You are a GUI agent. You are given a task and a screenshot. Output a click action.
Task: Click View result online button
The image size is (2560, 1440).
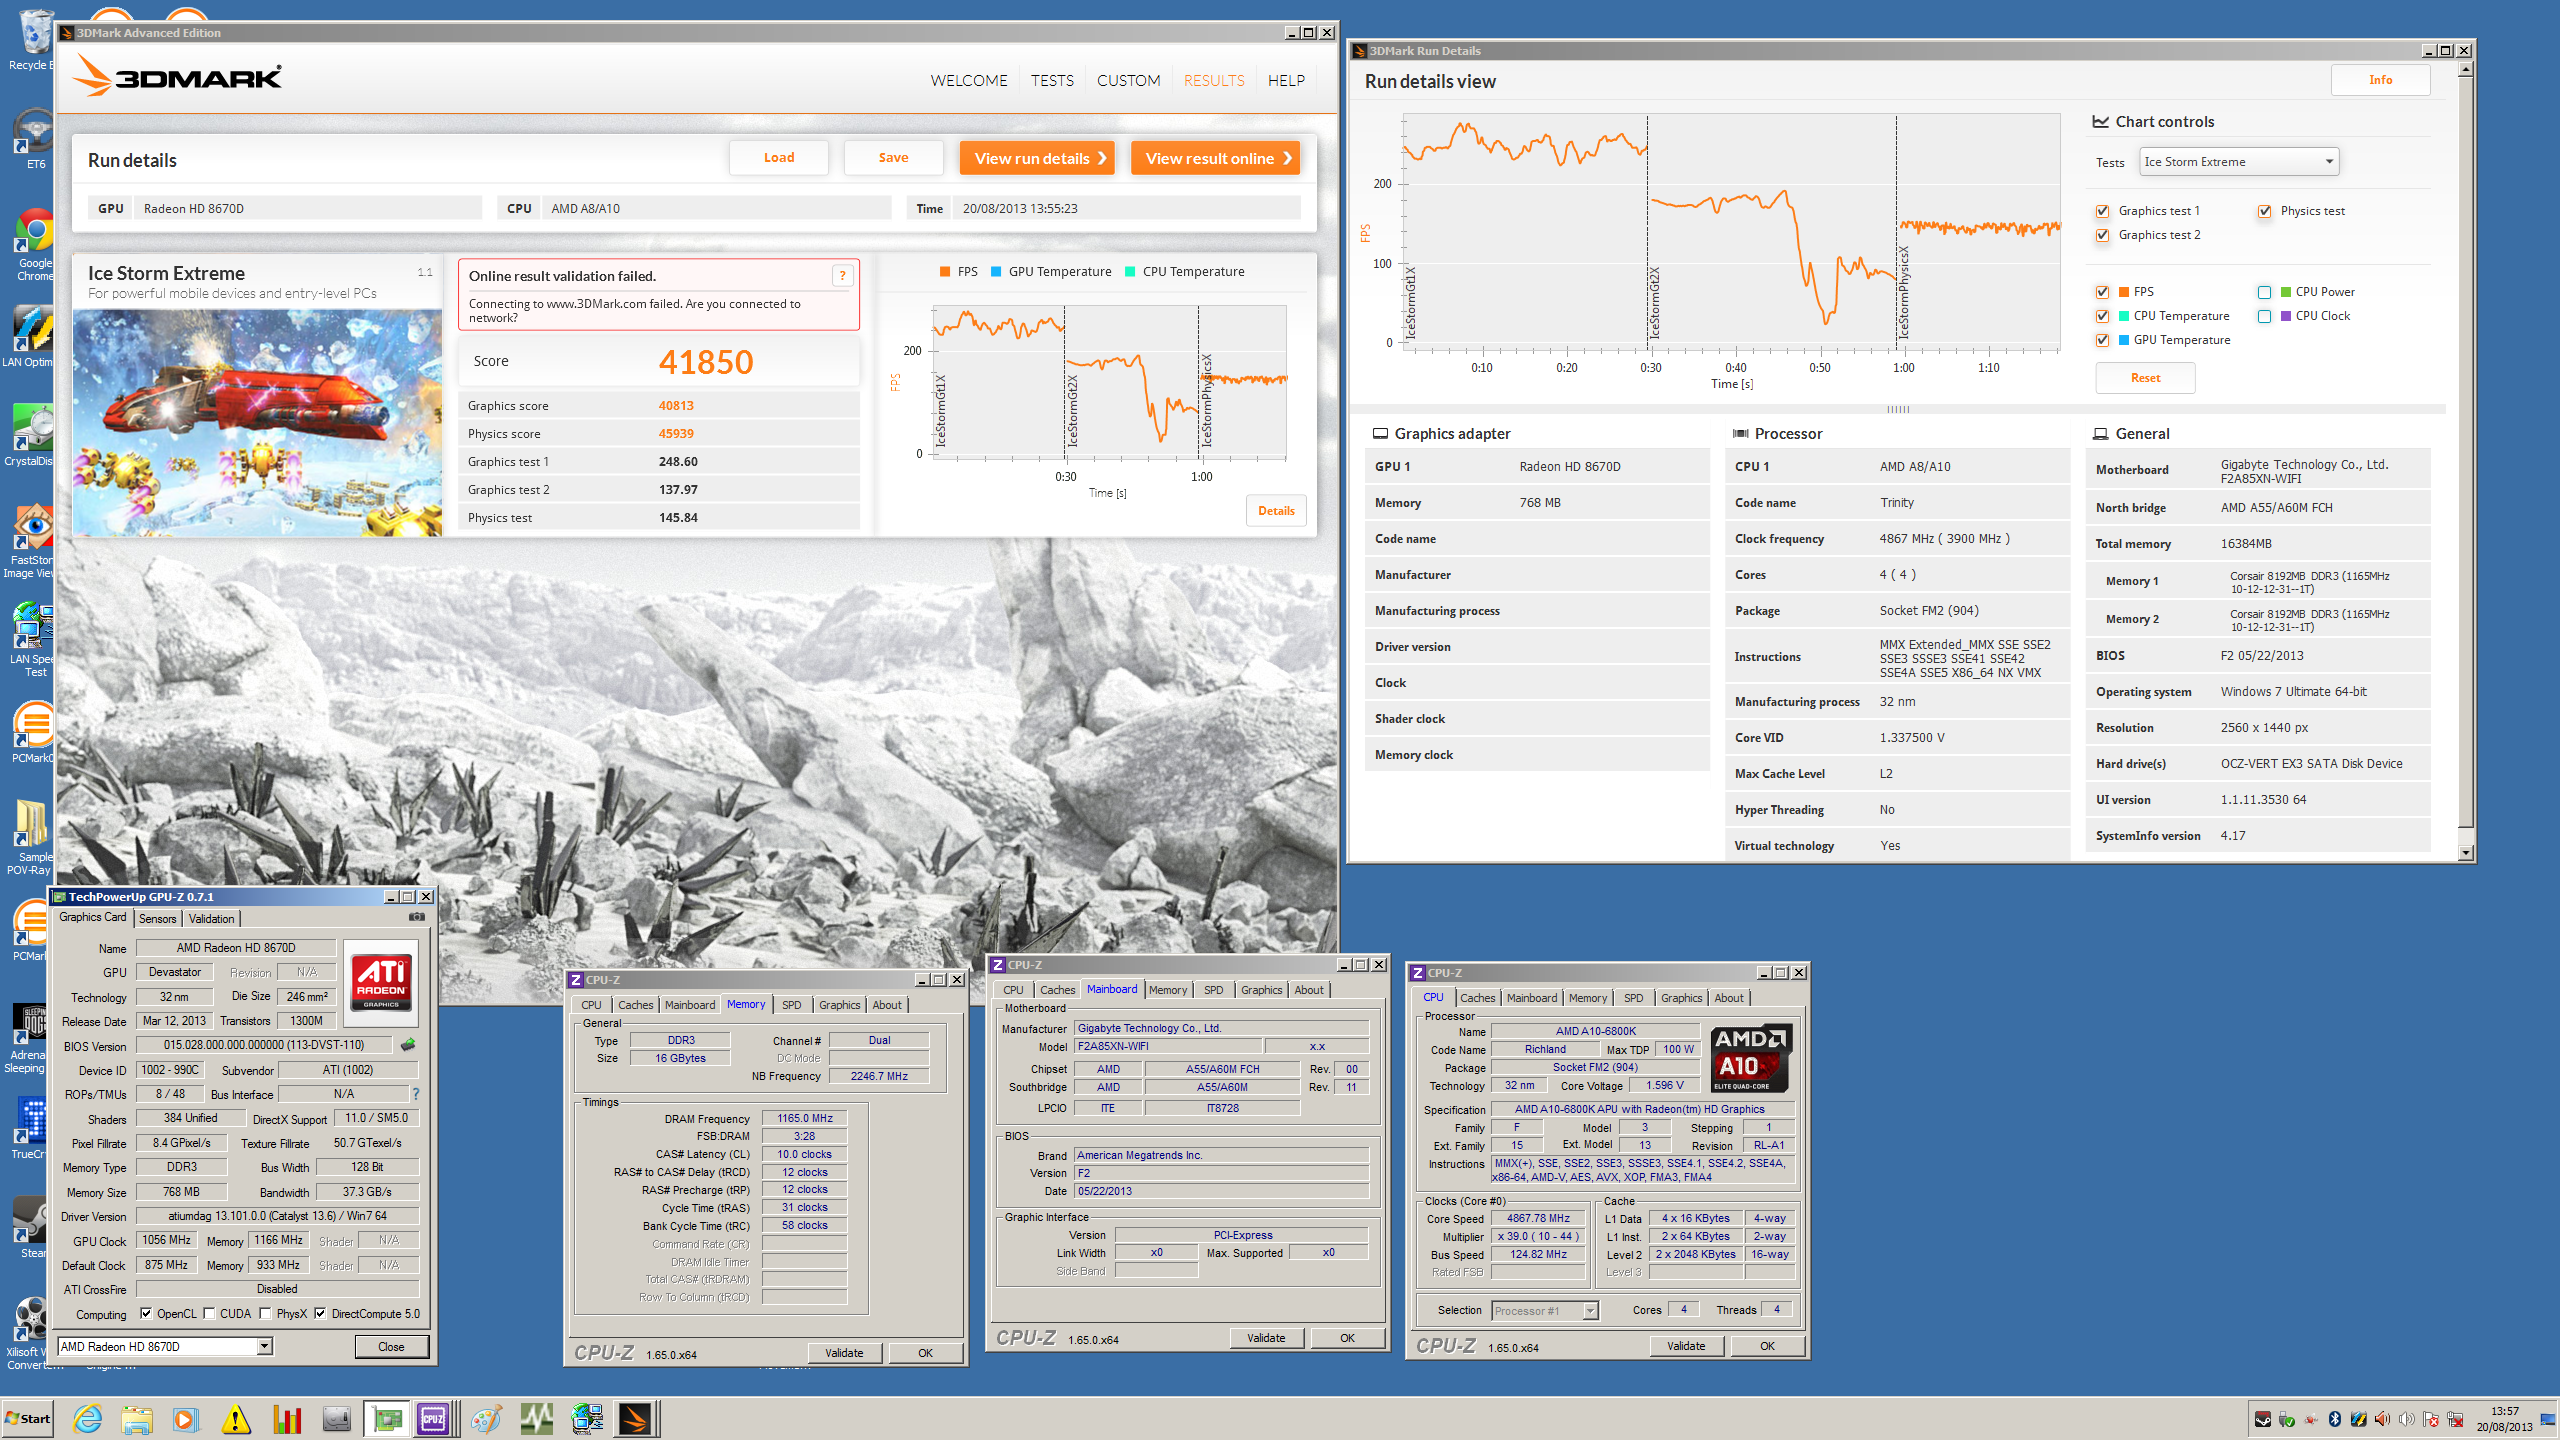[x=1215, y=158]
